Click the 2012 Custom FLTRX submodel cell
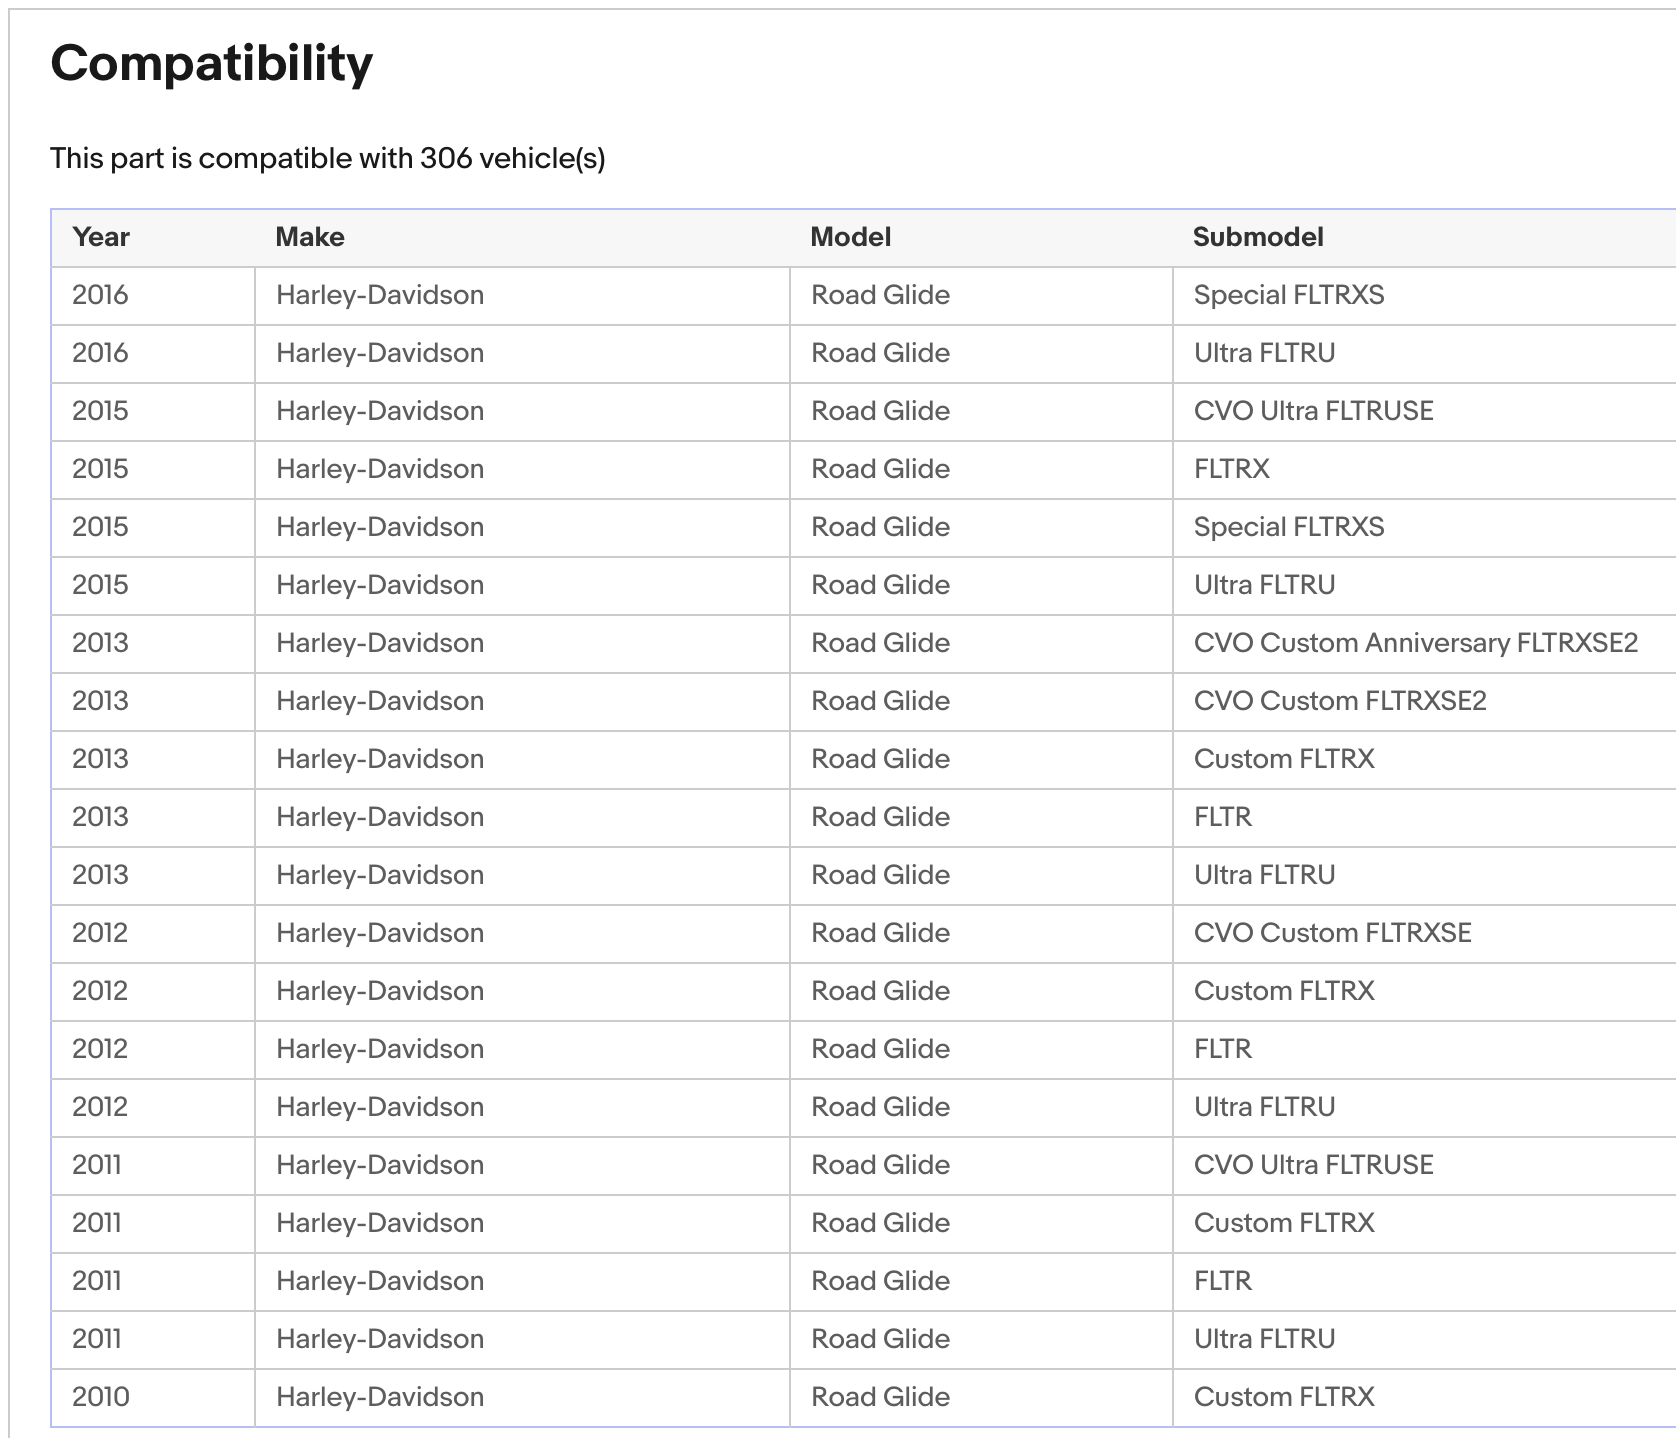1676x1438 pixels. (1283, 991)
